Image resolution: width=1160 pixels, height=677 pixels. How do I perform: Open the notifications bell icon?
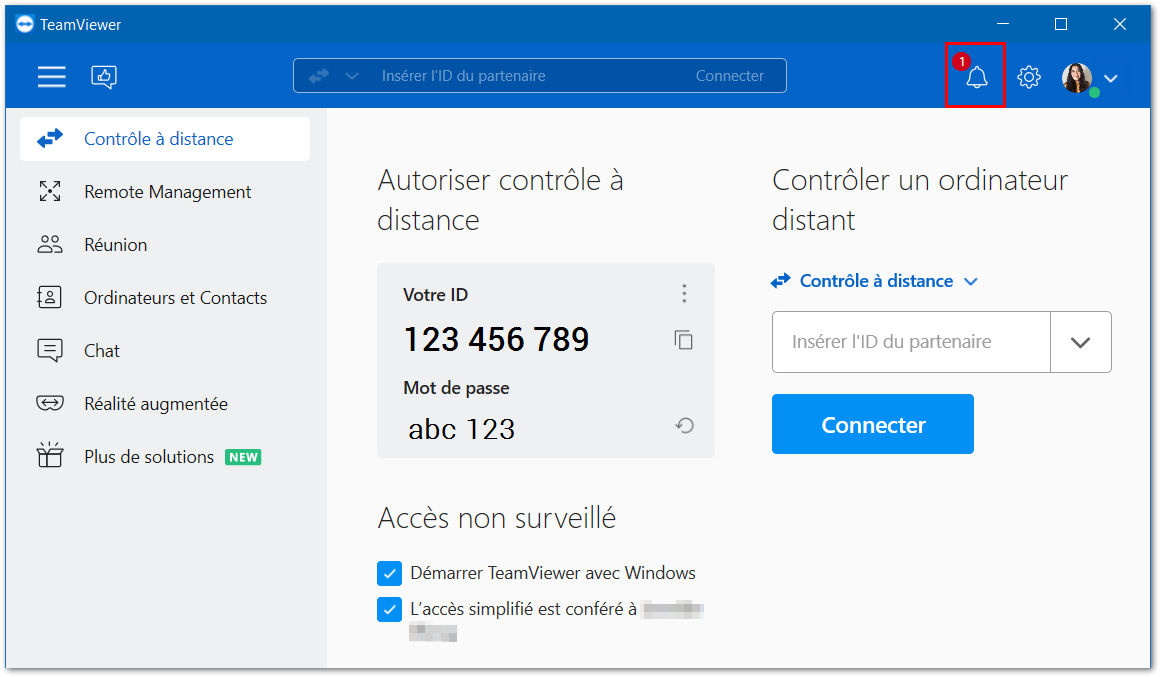click(x=977, y=76)
